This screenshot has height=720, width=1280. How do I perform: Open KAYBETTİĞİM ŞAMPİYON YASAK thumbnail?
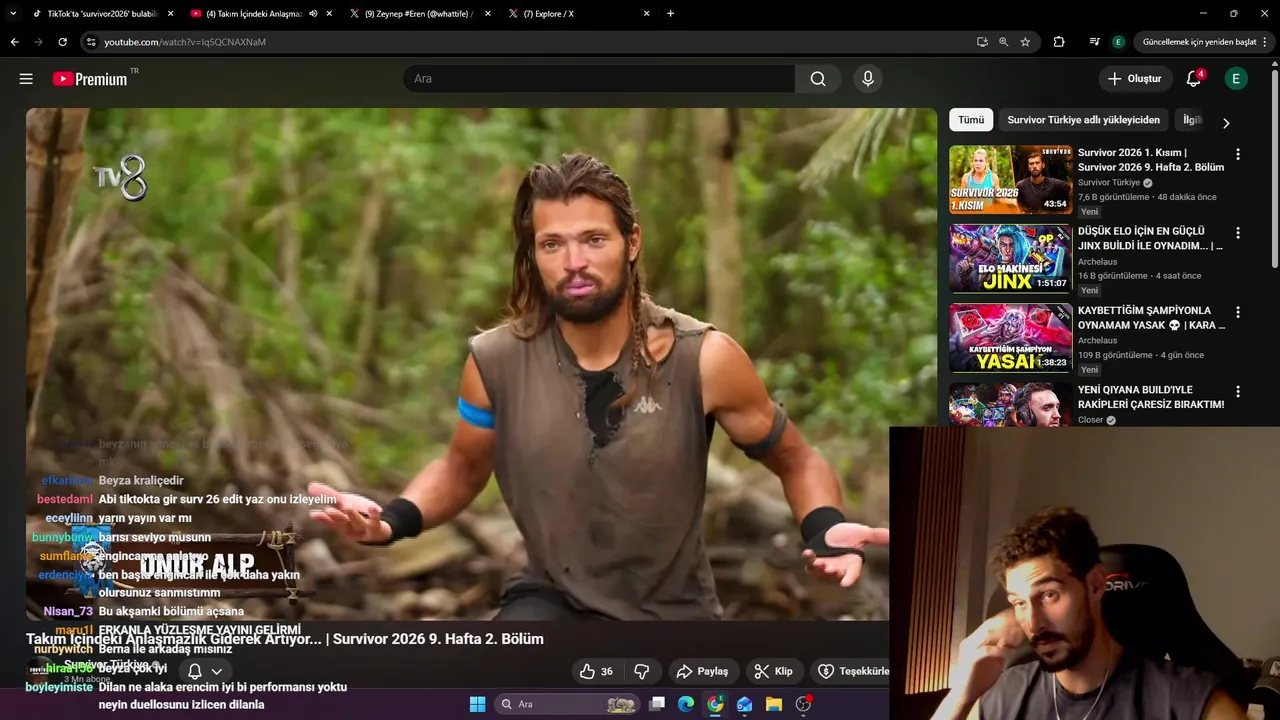tap(1010, 338)
